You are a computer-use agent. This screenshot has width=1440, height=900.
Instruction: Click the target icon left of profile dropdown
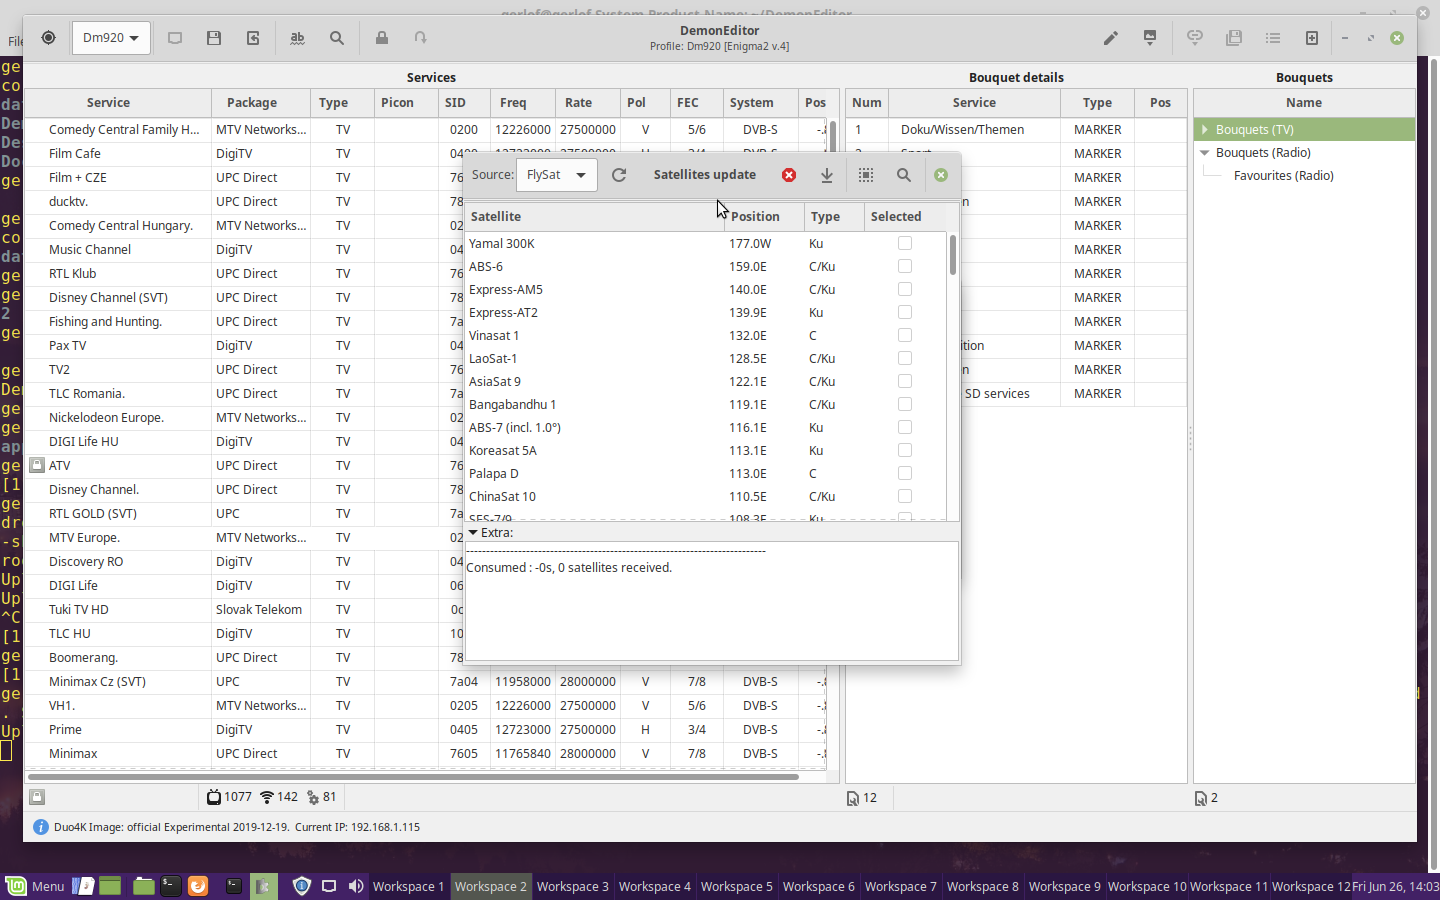click(48, 38)
